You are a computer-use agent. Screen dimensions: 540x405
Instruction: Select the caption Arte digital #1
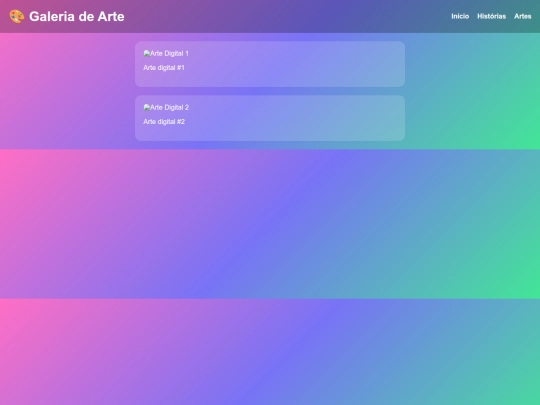[x=164, y=68]
